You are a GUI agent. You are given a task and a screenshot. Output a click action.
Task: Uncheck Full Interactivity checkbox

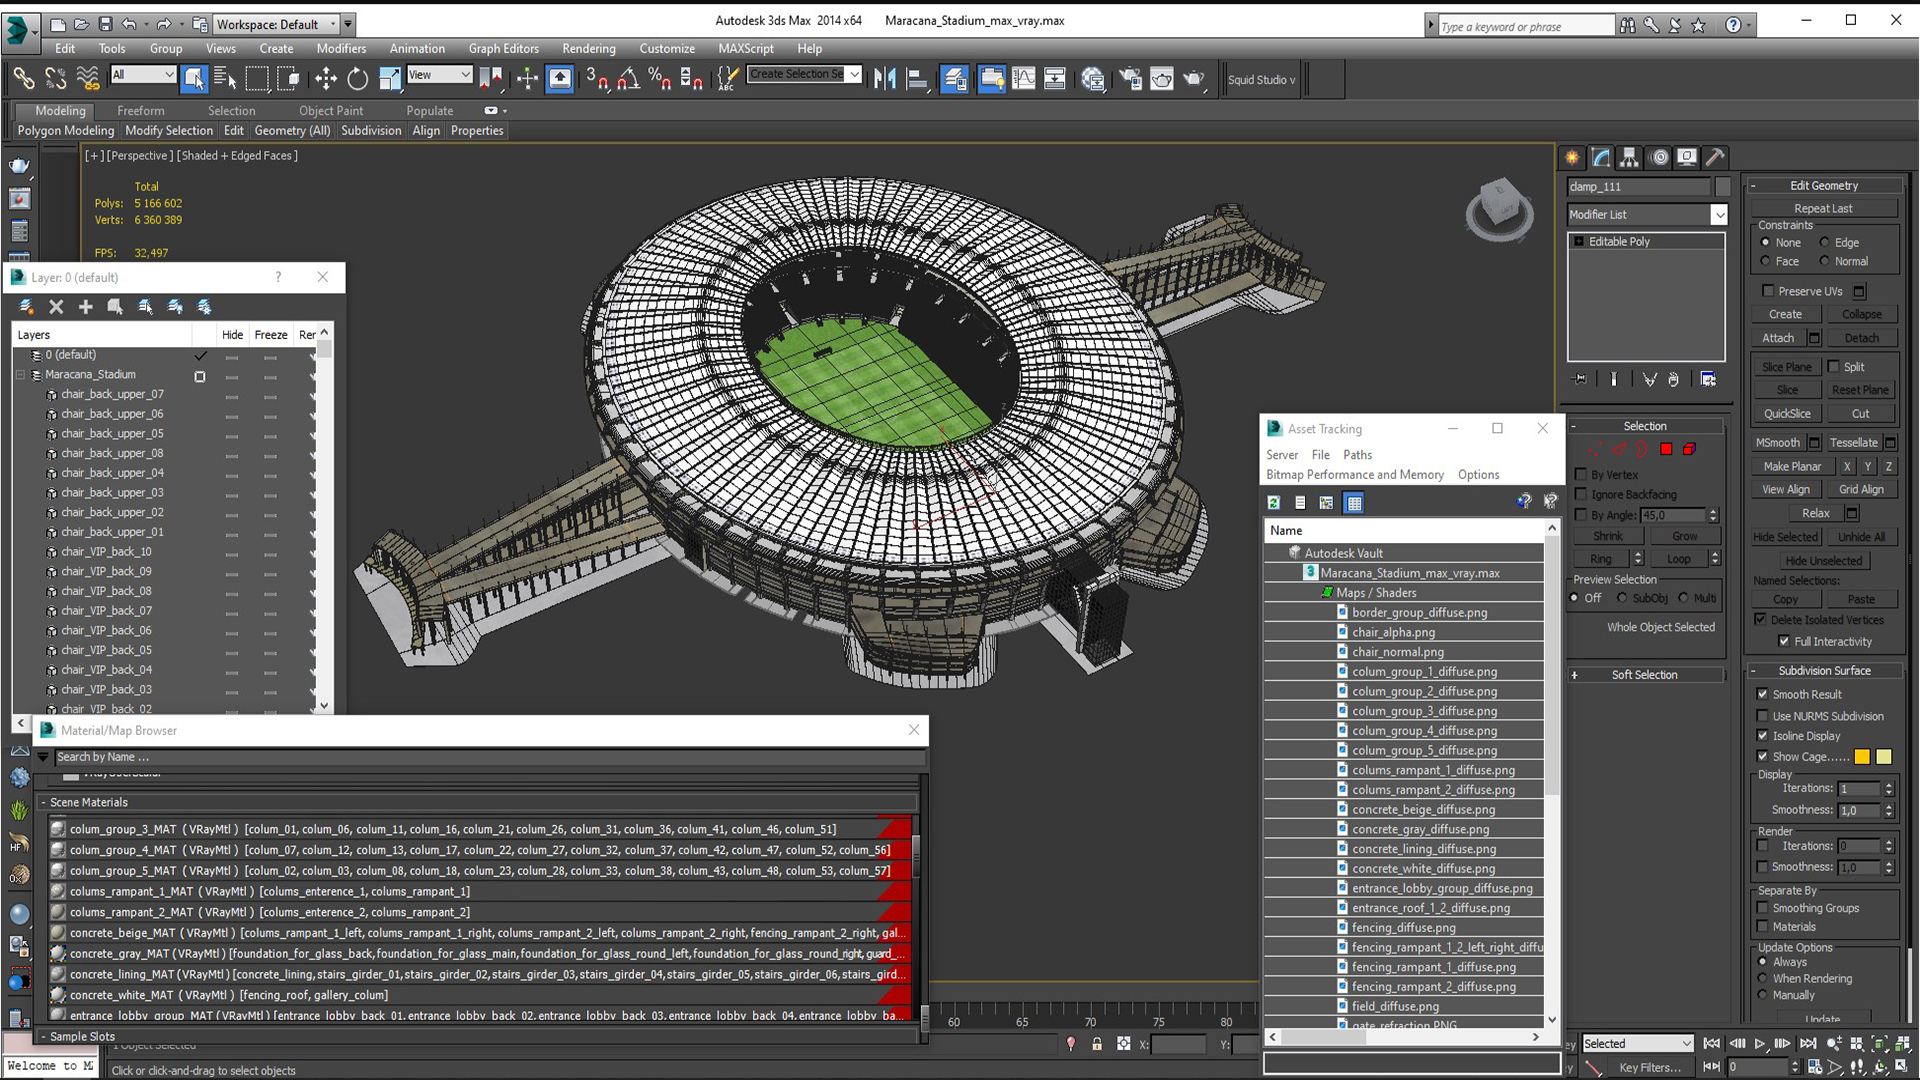tap(1784, 641)
